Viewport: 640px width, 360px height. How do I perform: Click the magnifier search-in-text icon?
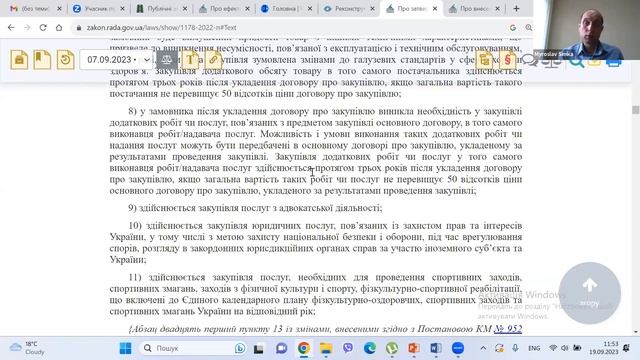point(577,62)
